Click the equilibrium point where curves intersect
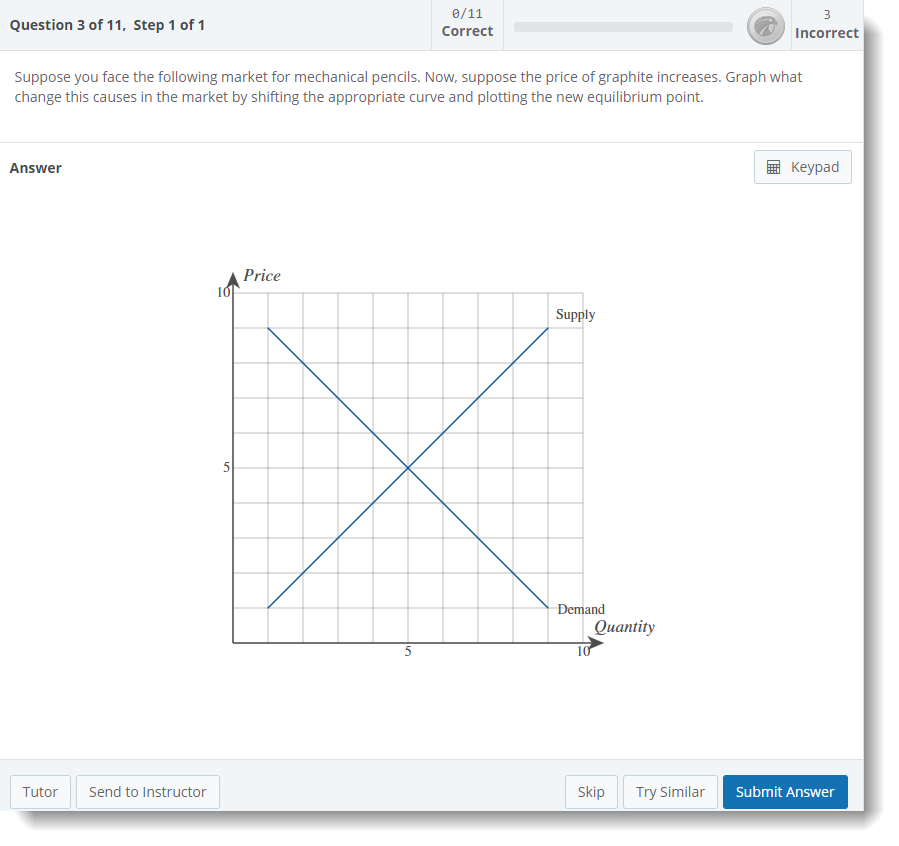The height and width of the screenshot is (846, 899). click(408, 467)
